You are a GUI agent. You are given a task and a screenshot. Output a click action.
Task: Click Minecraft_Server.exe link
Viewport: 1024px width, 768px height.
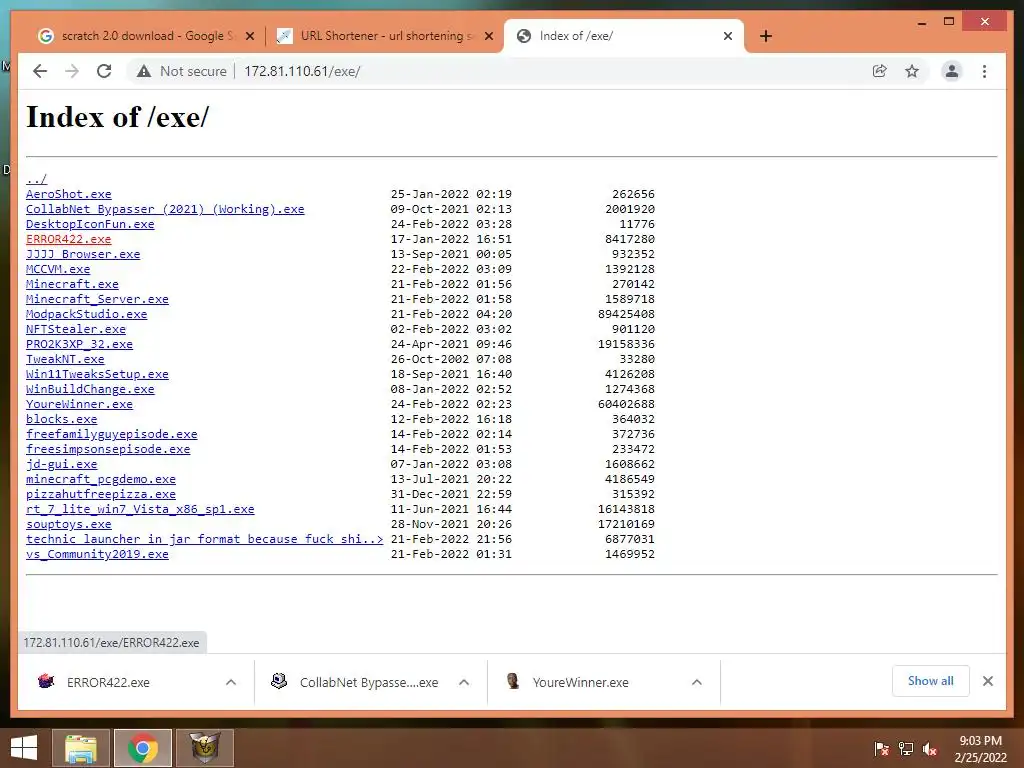click(97, 299)
